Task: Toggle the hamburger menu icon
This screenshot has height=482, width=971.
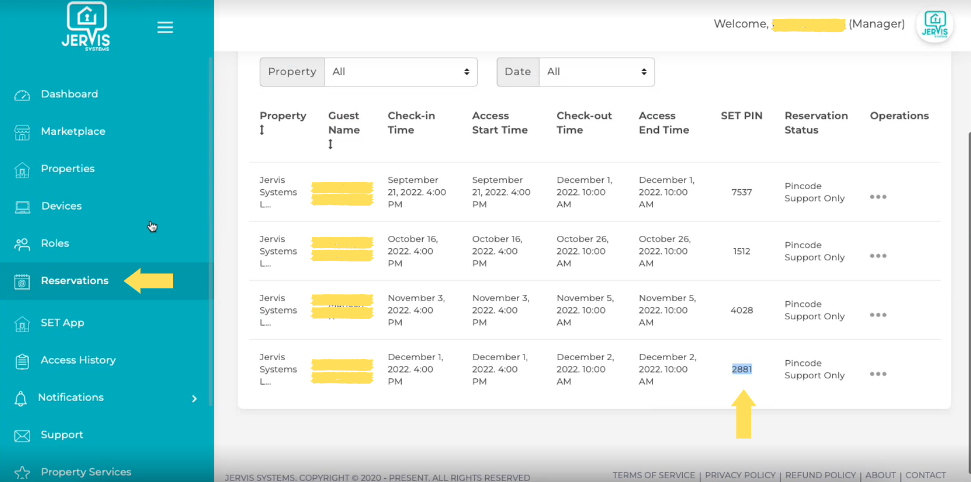Action: 165,27
